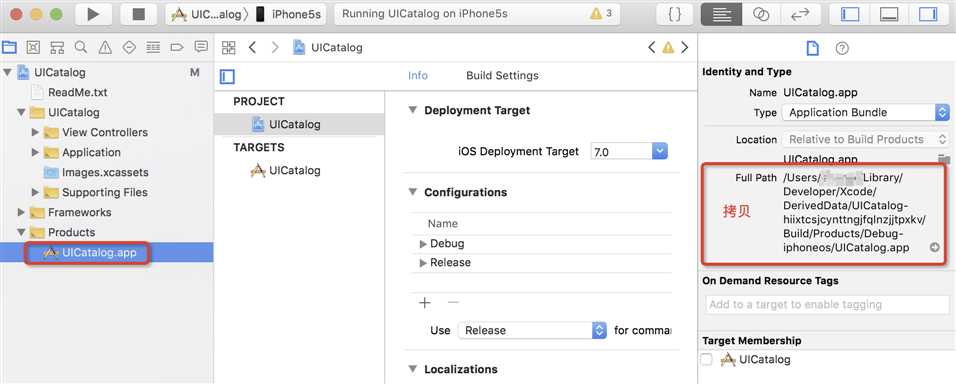Open the Report navigator speech bubble
The image size is (956, 384).
201,47
